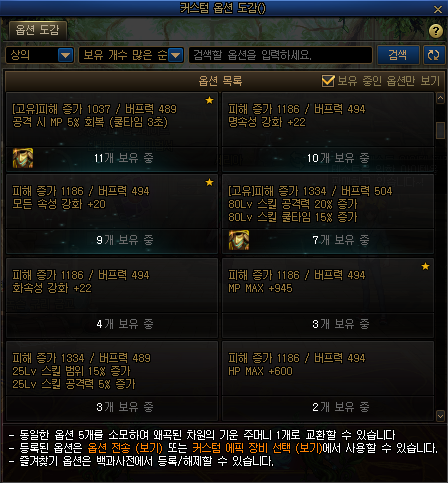This screenshot has height=483, width=448.
Task: Open 커스텀 에픽 장비 선택 (보기) link
Action: pyautogui.click(x=257, y=448)
